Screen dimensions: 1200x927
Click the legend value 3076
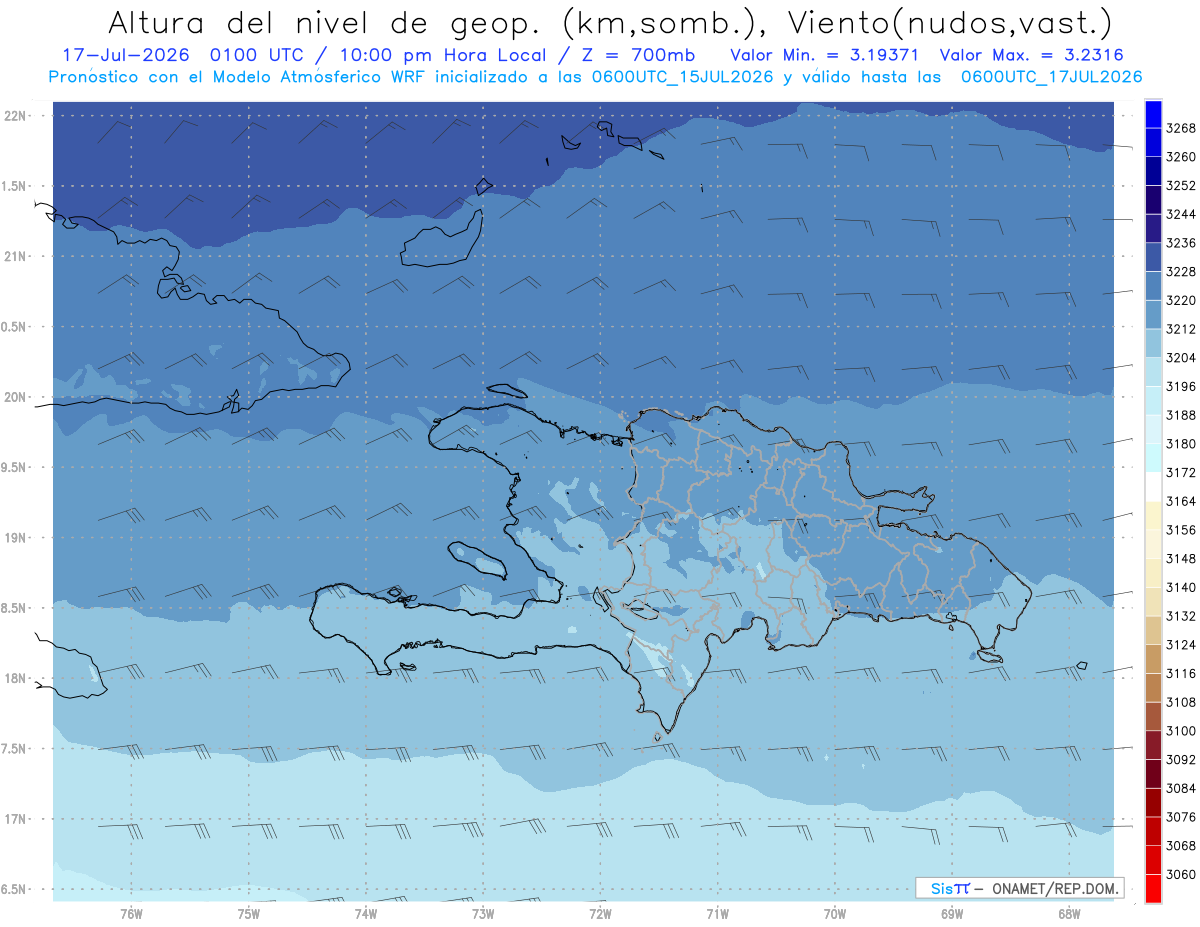coord(1181,817)
